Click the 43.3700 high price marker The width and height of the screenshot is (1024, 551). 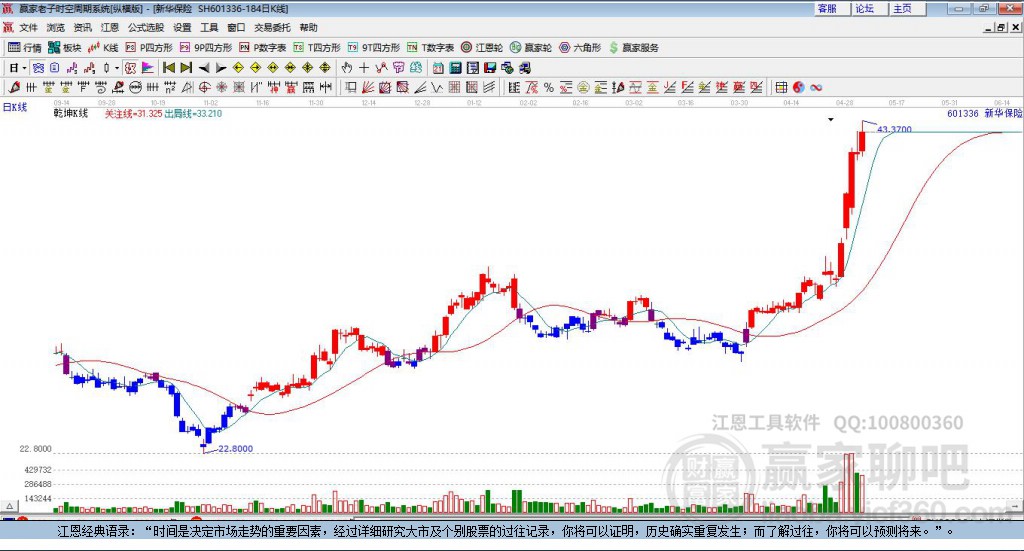coord(894,129)
